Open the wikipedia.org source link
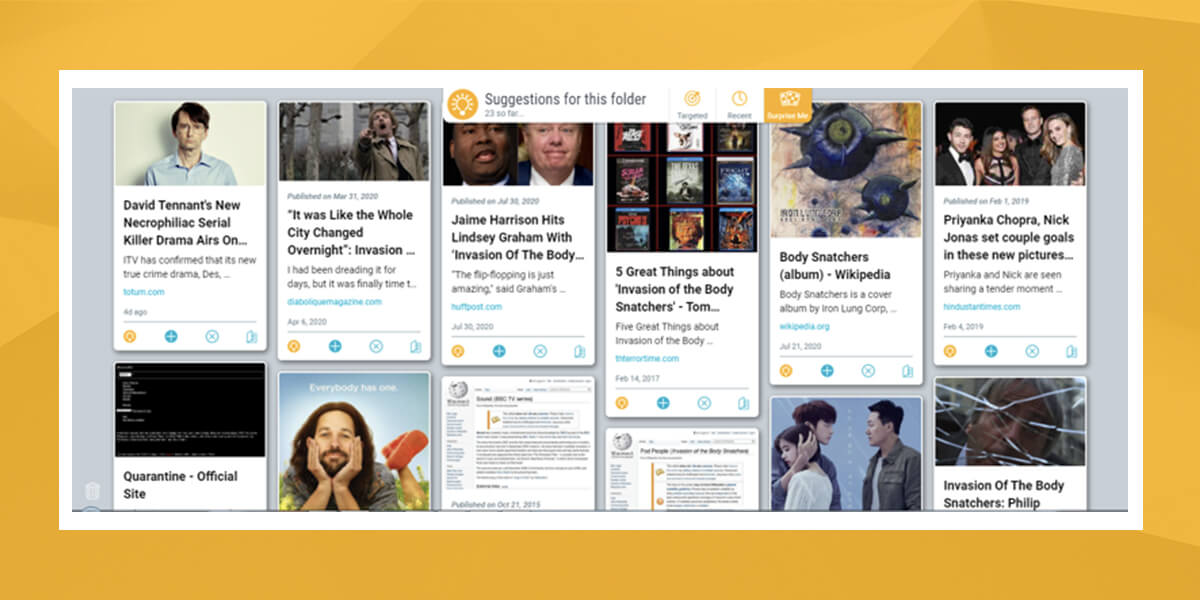 tap(805, 326)
